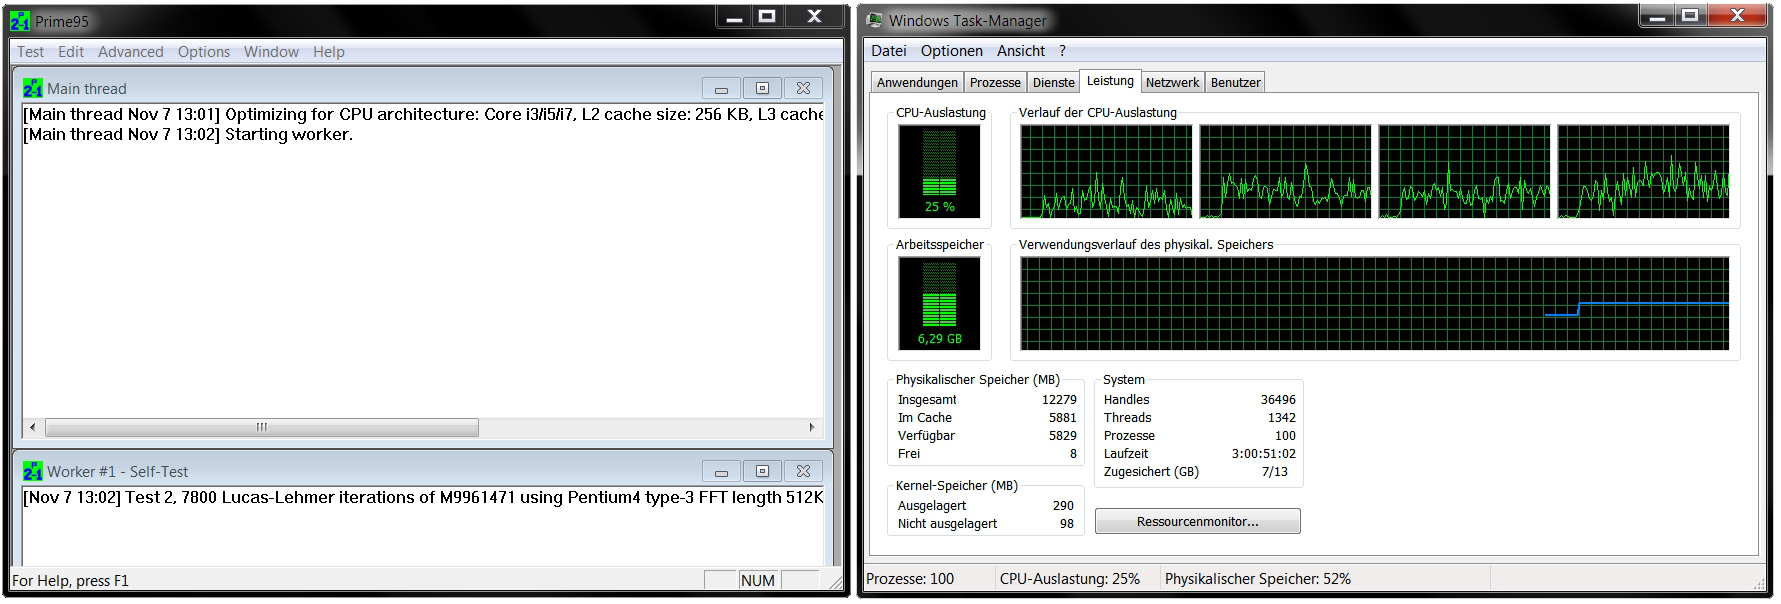
Task: Click the Verfügbar value 5829
Action: click(x=1062, y=436)
